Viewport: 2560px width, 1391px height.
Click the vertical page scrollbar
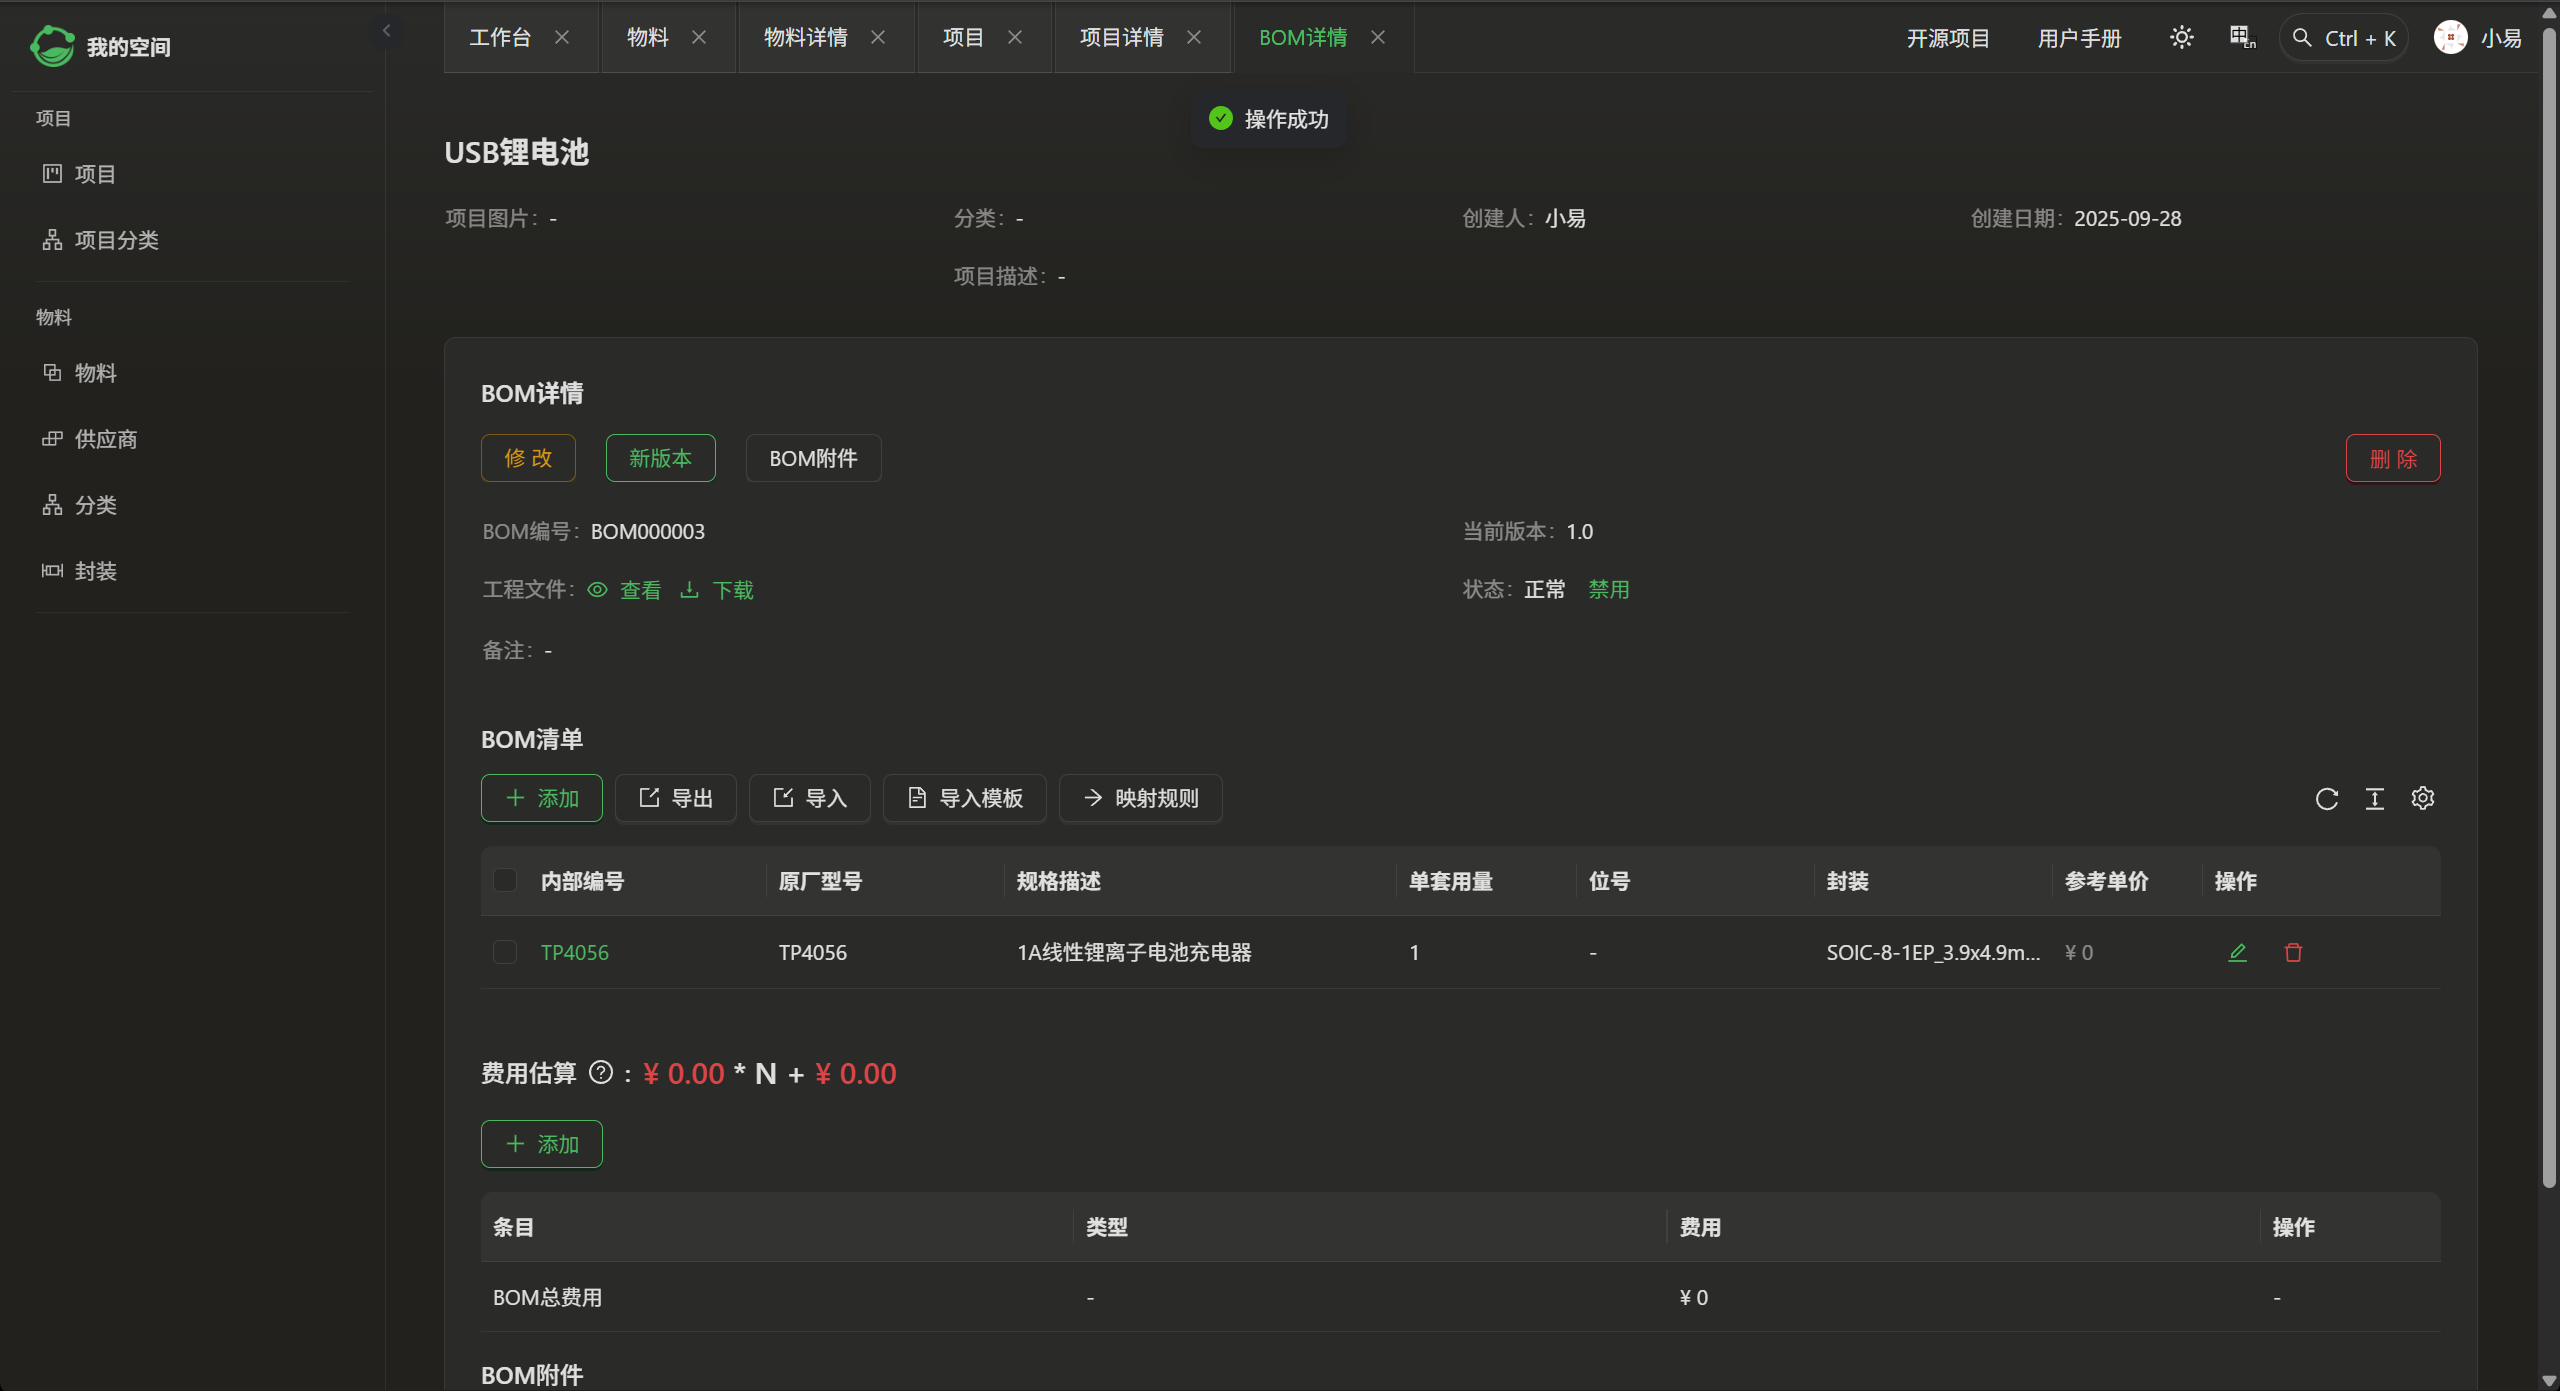tap(2548, 600)
